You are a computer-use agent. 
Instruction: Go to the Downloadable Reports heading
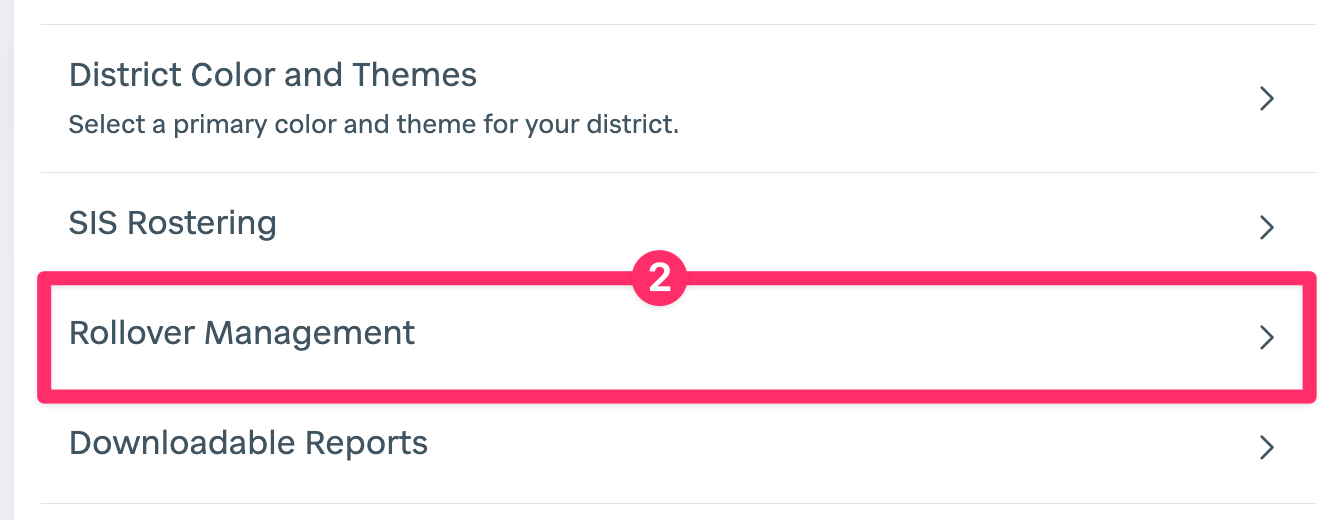(x=248, y=442)
